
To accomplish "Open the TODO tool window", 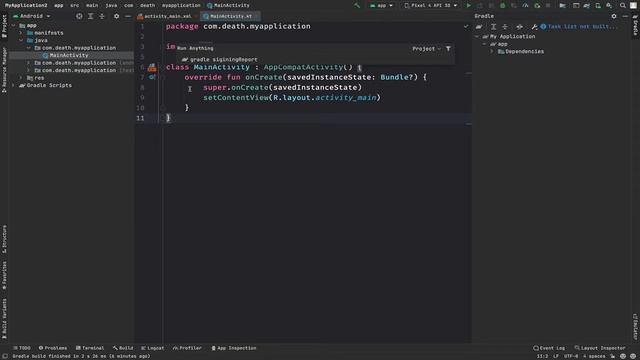I will point(22,348).
